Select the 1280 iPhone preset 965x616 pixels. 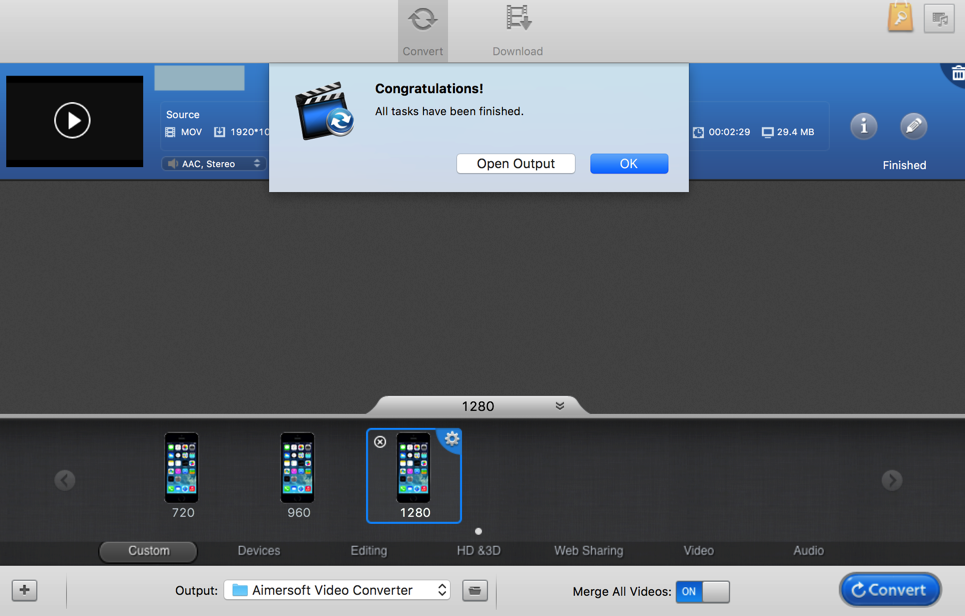414,476
